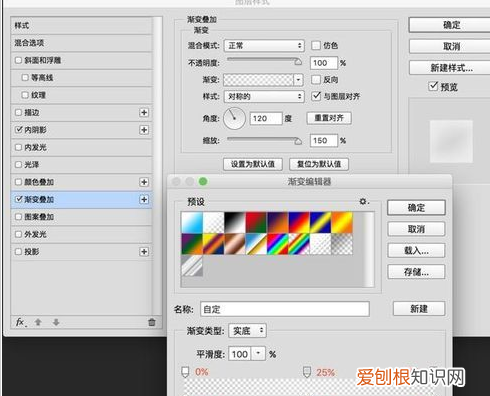Click 取消 in the layer style dialog

pyautogui.click(x=451, y=46)
